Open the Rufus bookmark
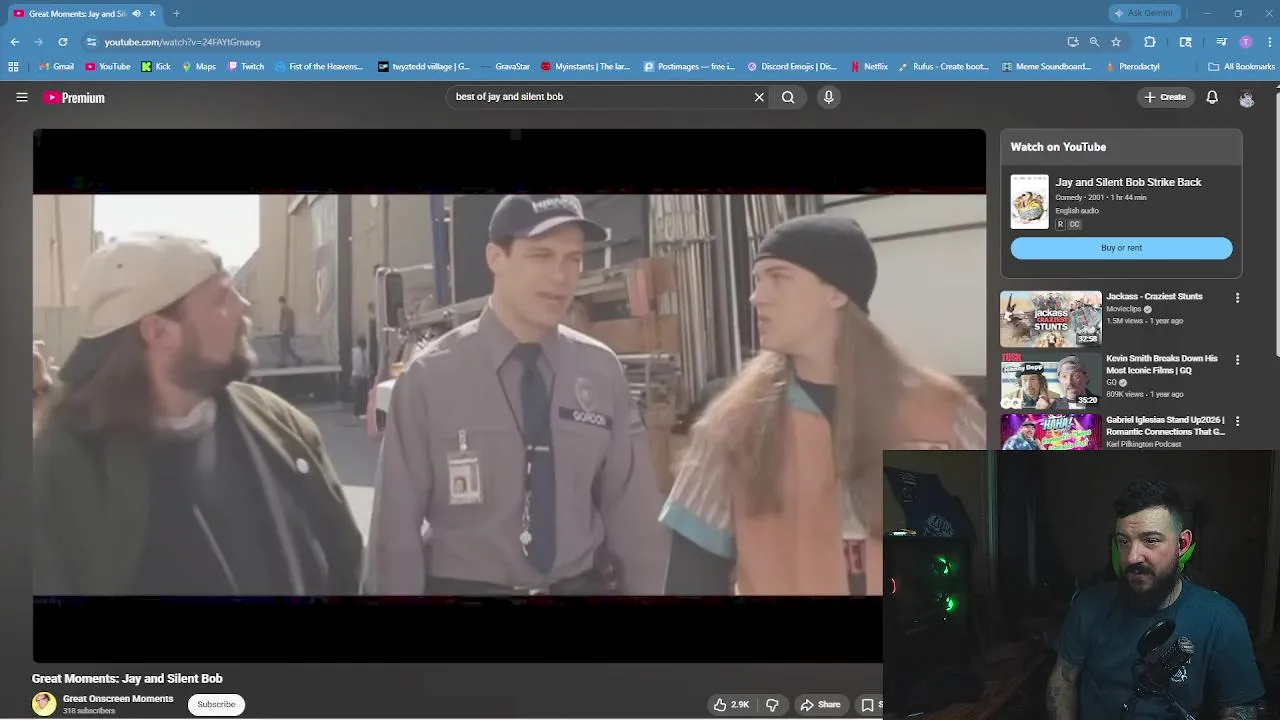 coord(943,67)
